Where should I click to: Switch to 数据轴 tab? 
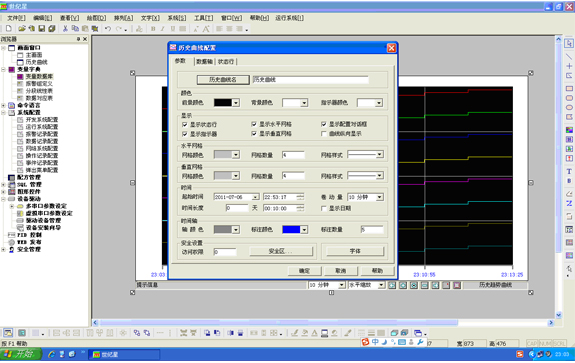point(204,62)
